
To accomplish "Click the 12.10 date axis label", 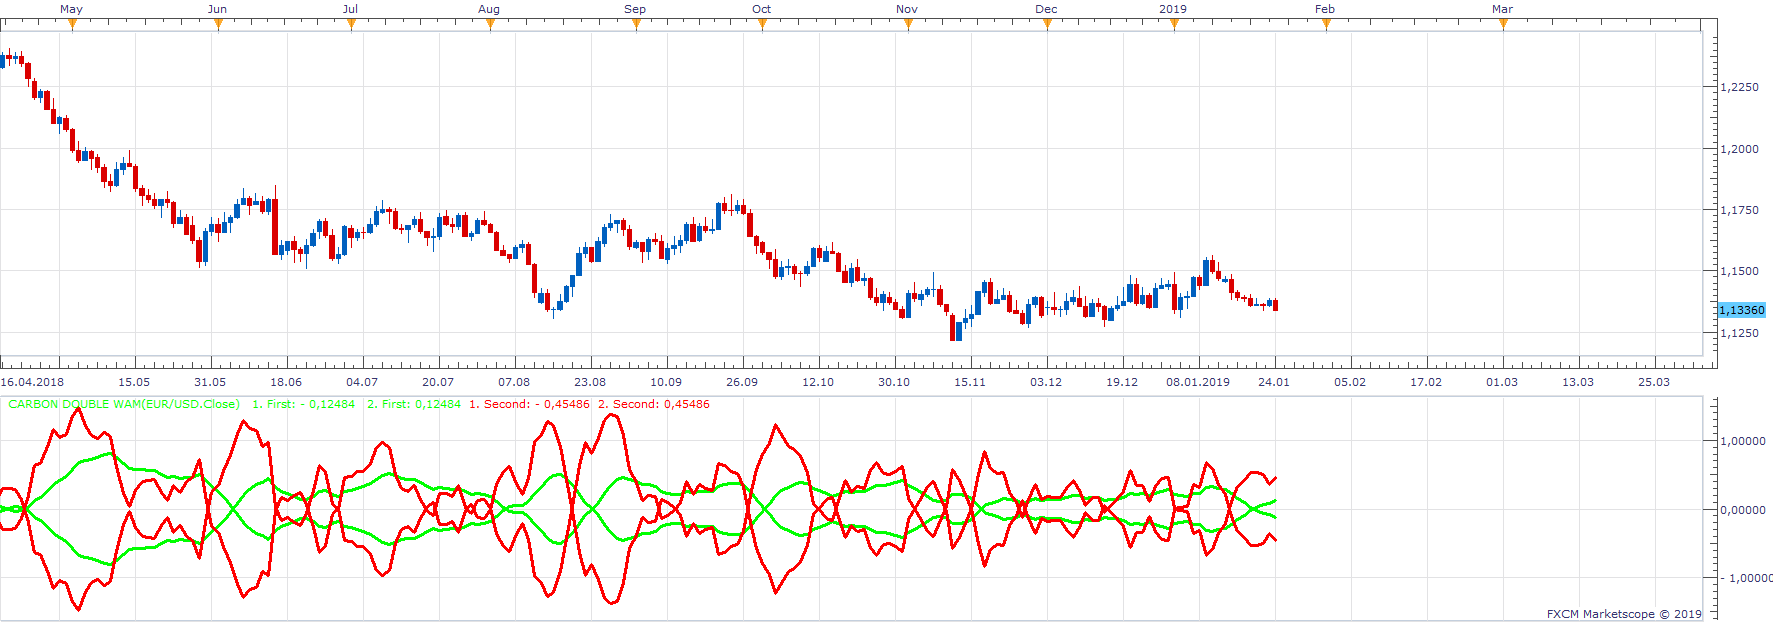I will pos(818,382).
